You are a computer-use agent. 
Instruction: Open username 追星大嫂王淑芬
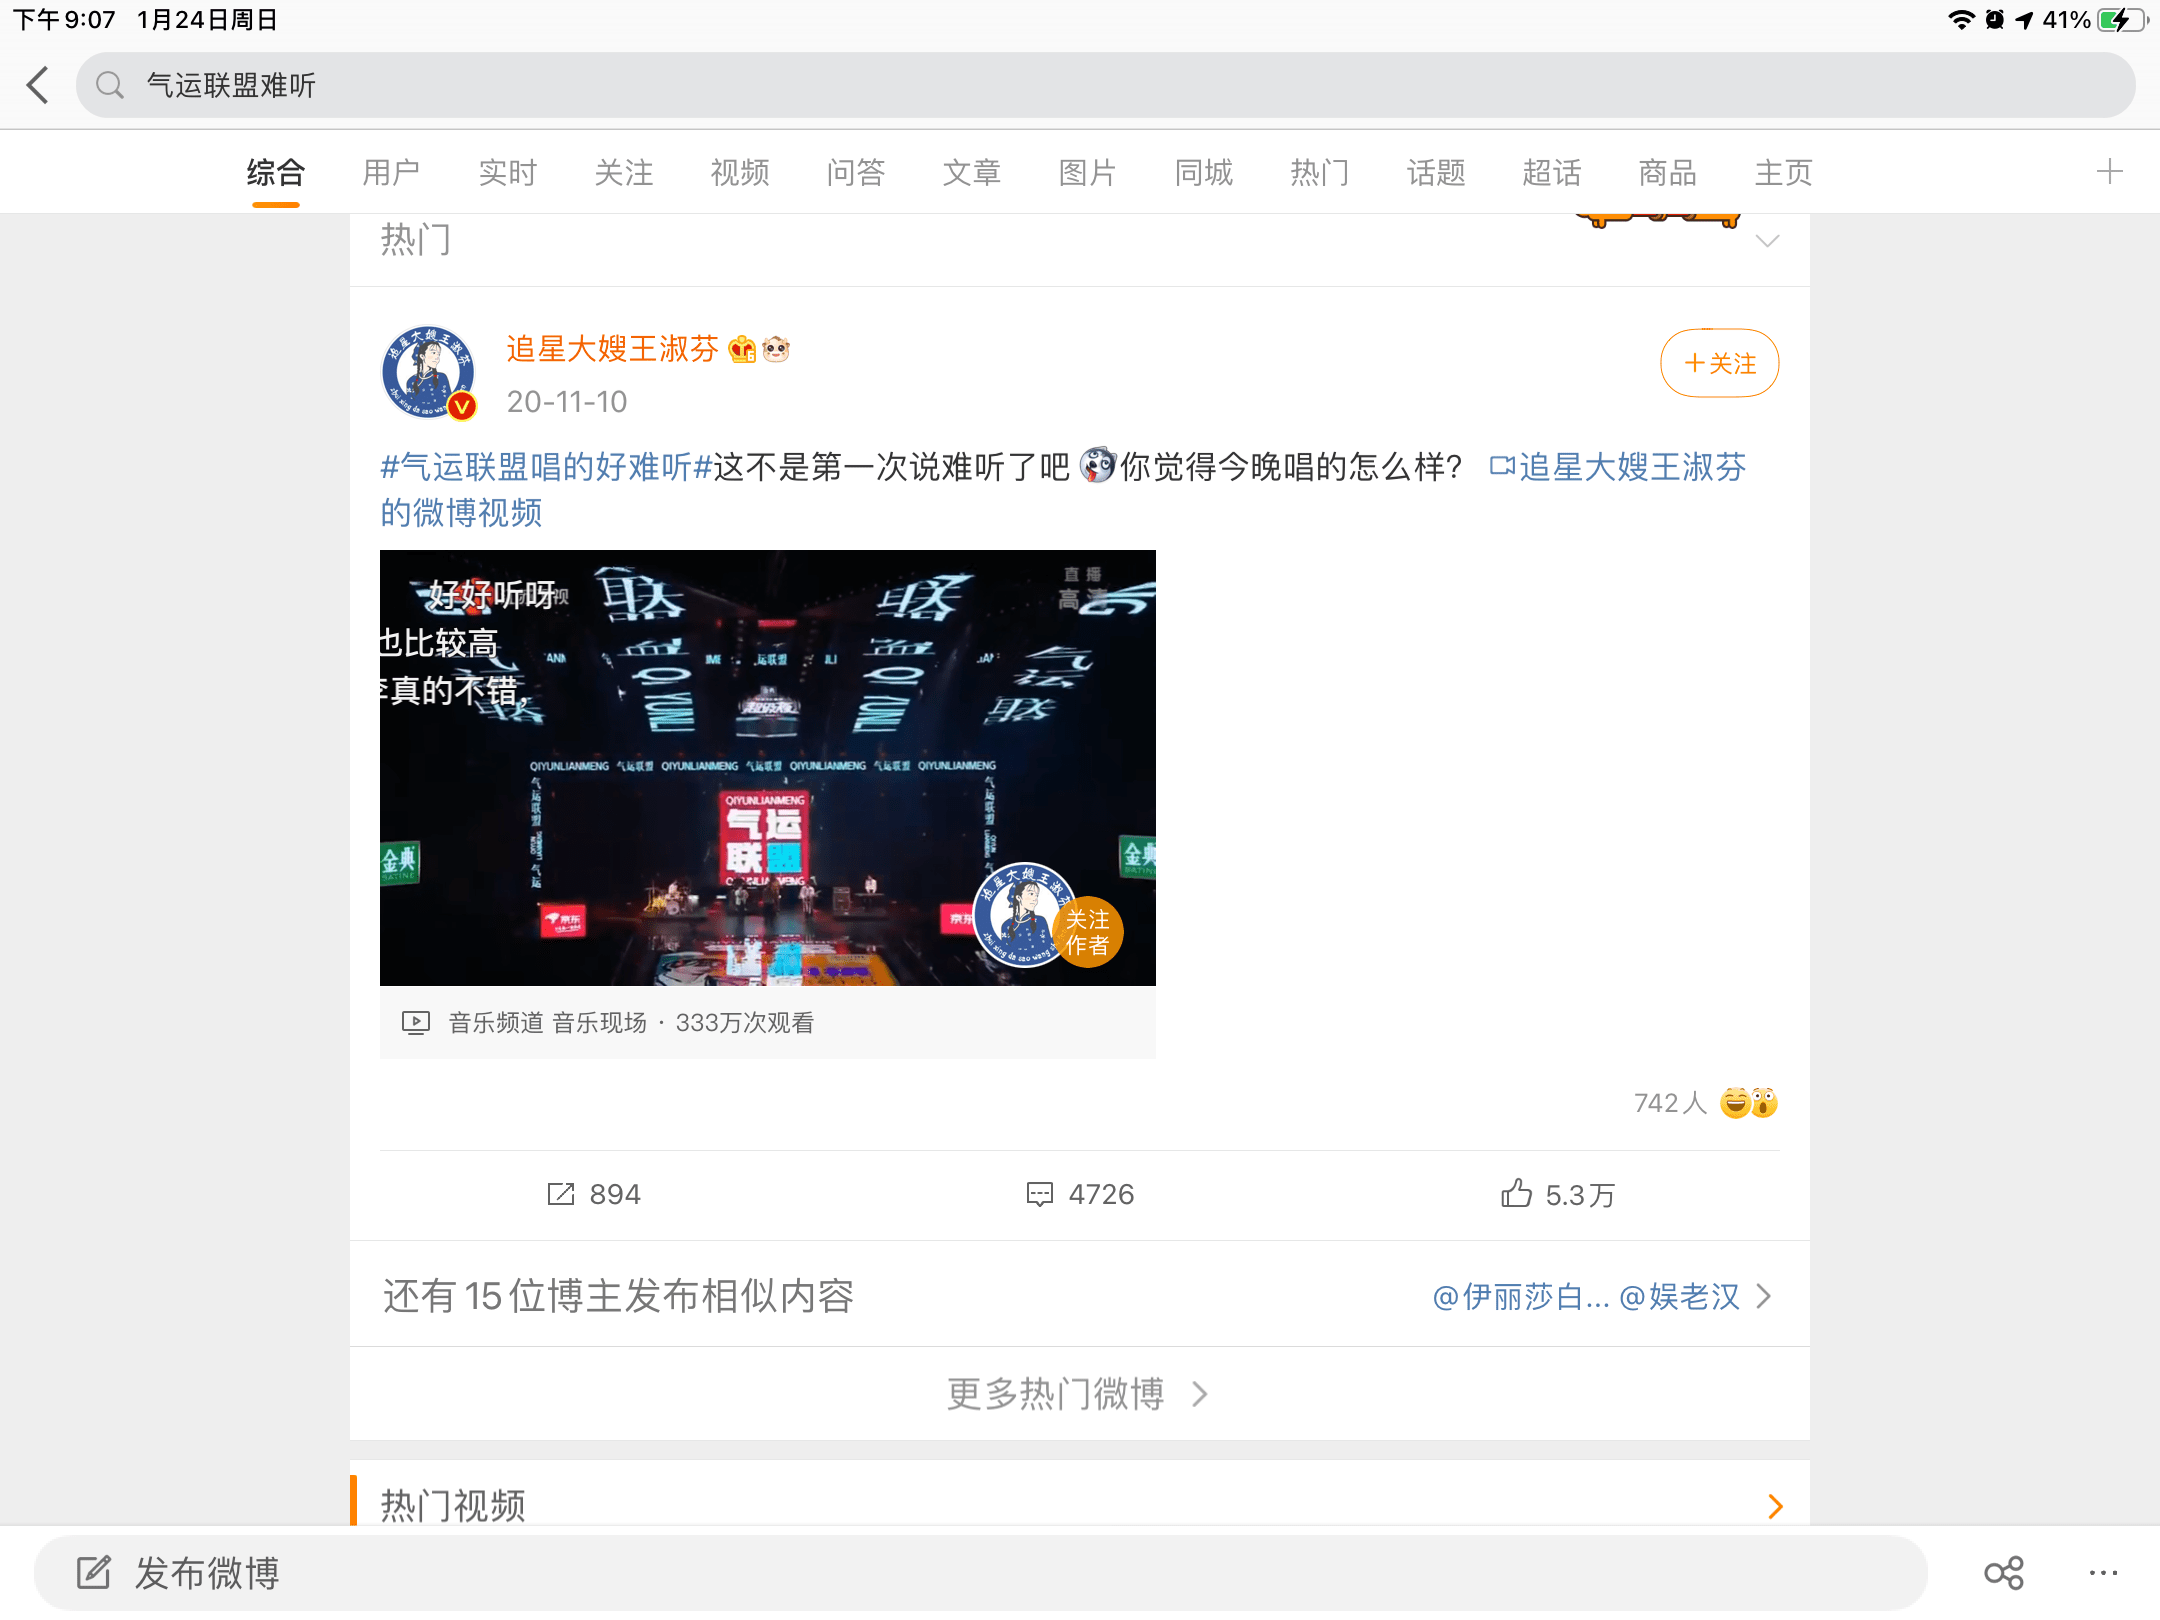[612, 349]
